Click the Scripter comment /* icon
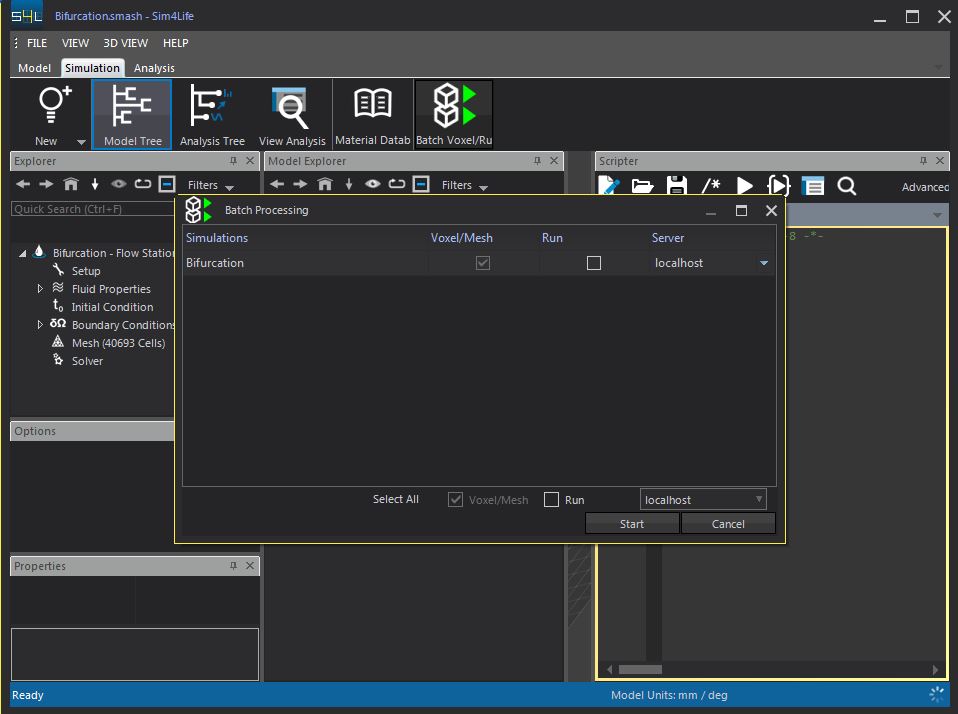Viewport: 958px width, 714px height. point(711,185)
